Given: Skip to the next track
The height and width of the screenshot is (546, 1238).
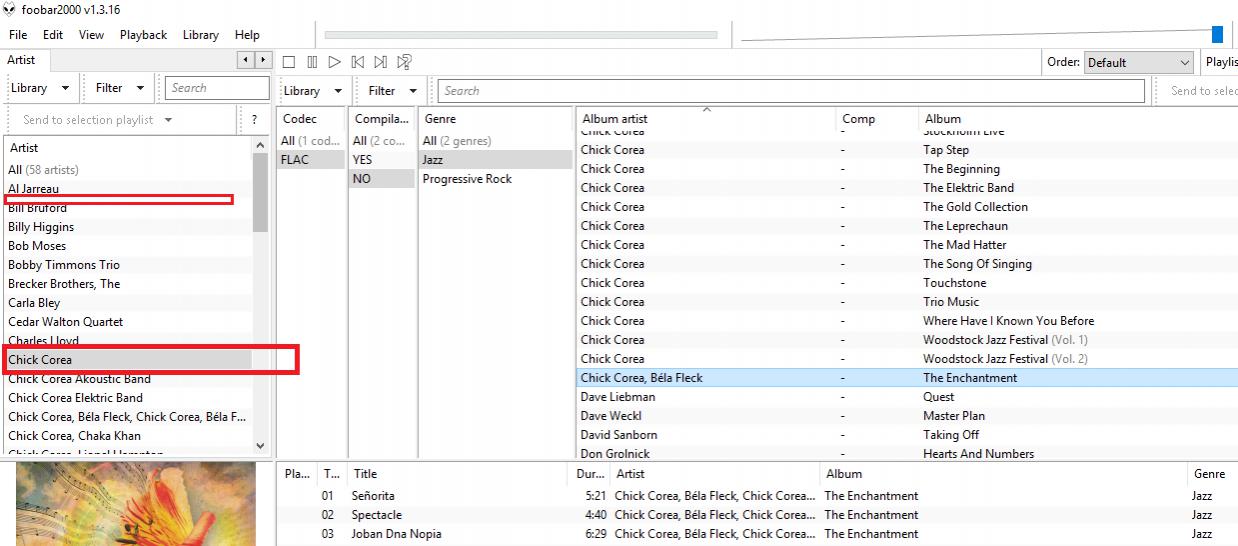Looking at the screenshot, I should pos(380,62).
